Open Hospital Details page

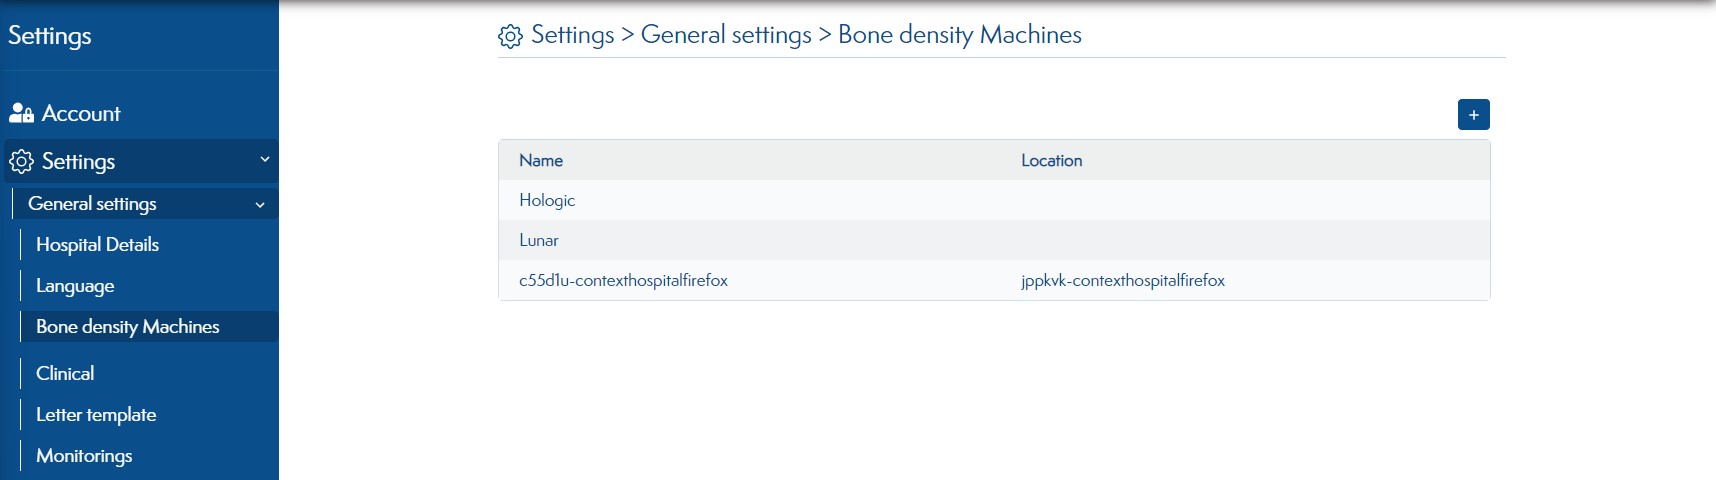[97, 244]
